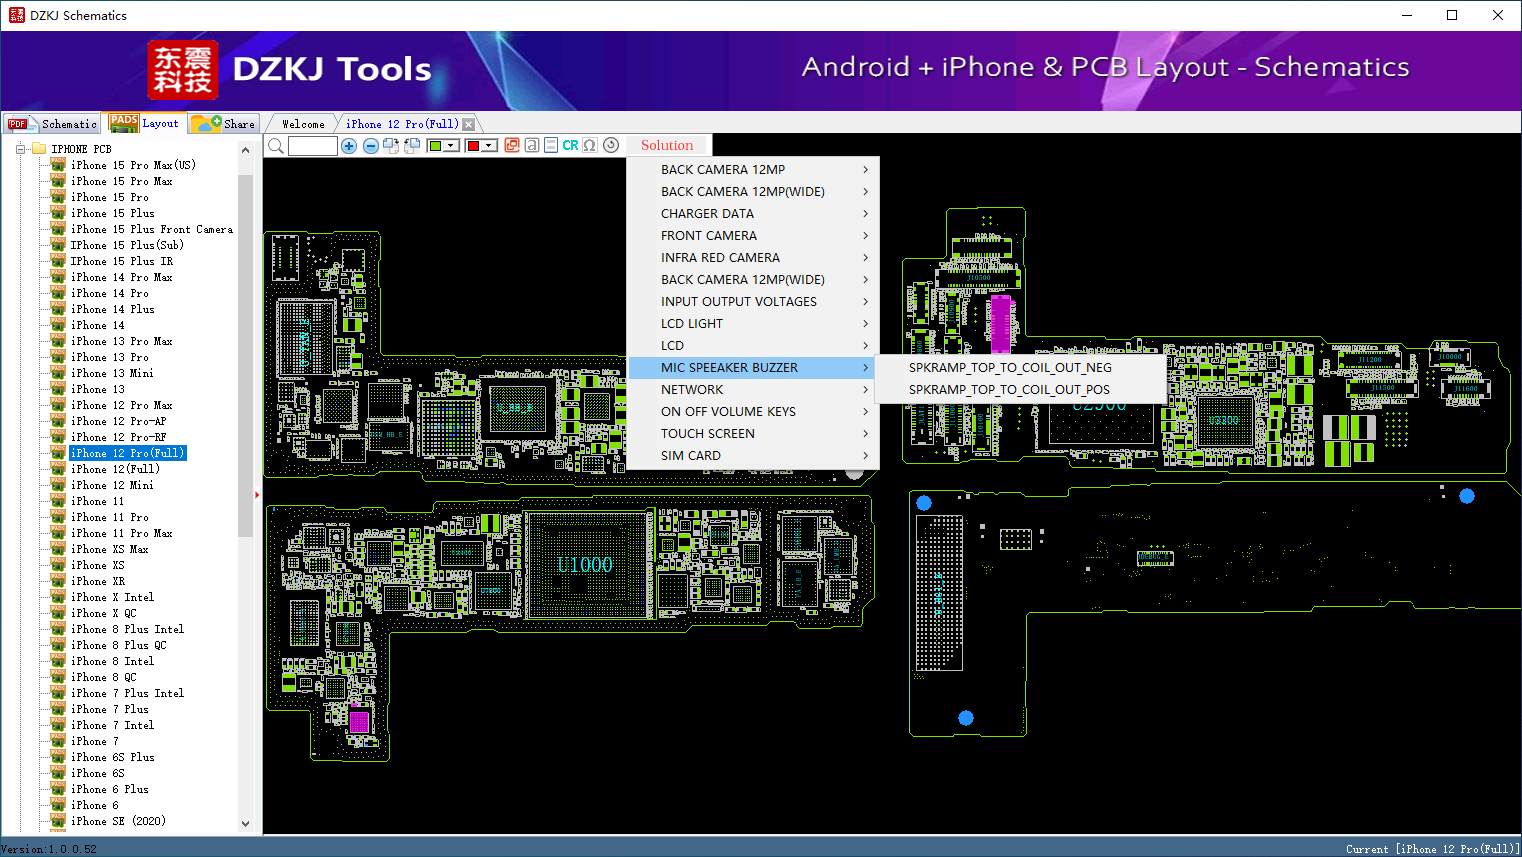Viewport: 1522px width, 857px height.
Task: Expand the BACK CAMERA 12MP submenu arrow
Action: coord(865,170)
